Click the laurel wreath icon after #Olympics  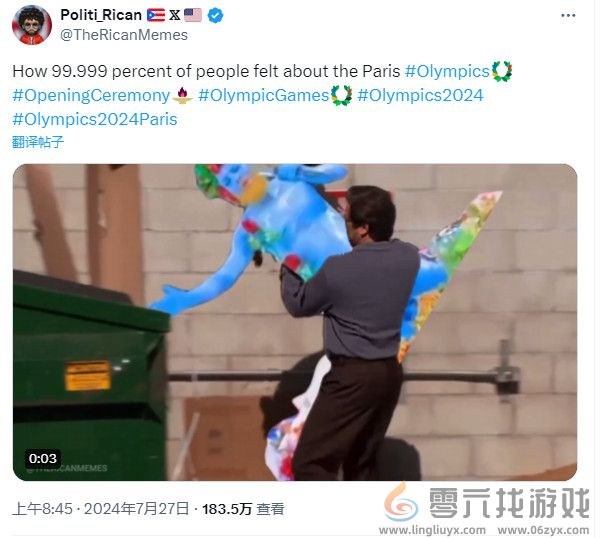click(x=502, y=72)
